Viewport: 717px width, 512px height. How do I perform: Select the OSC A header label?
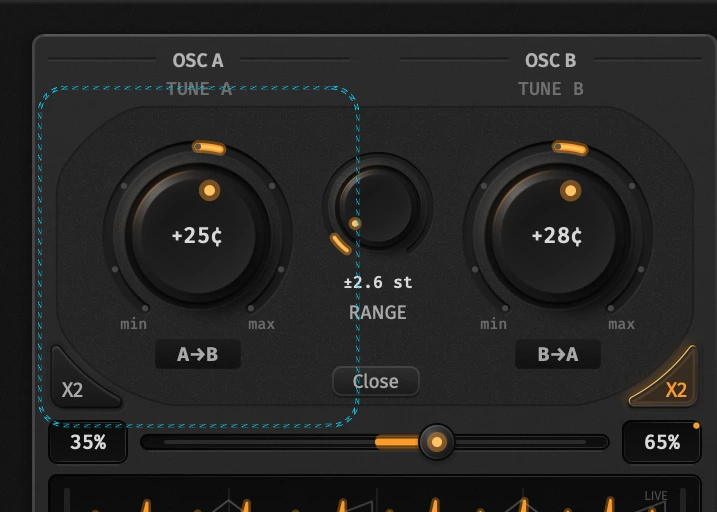click(x=198, y=60)
